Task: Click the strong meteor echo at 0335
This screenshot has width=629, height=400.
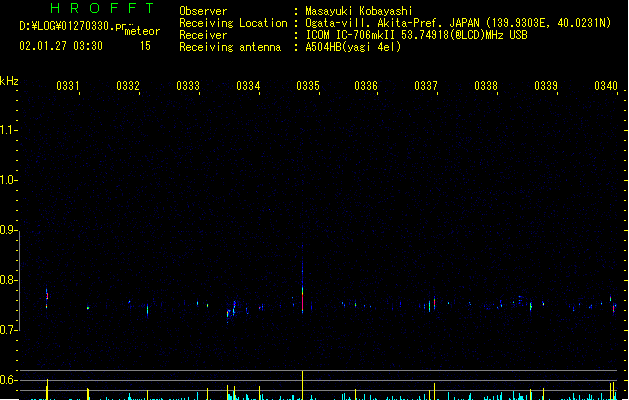Action: 302,299
